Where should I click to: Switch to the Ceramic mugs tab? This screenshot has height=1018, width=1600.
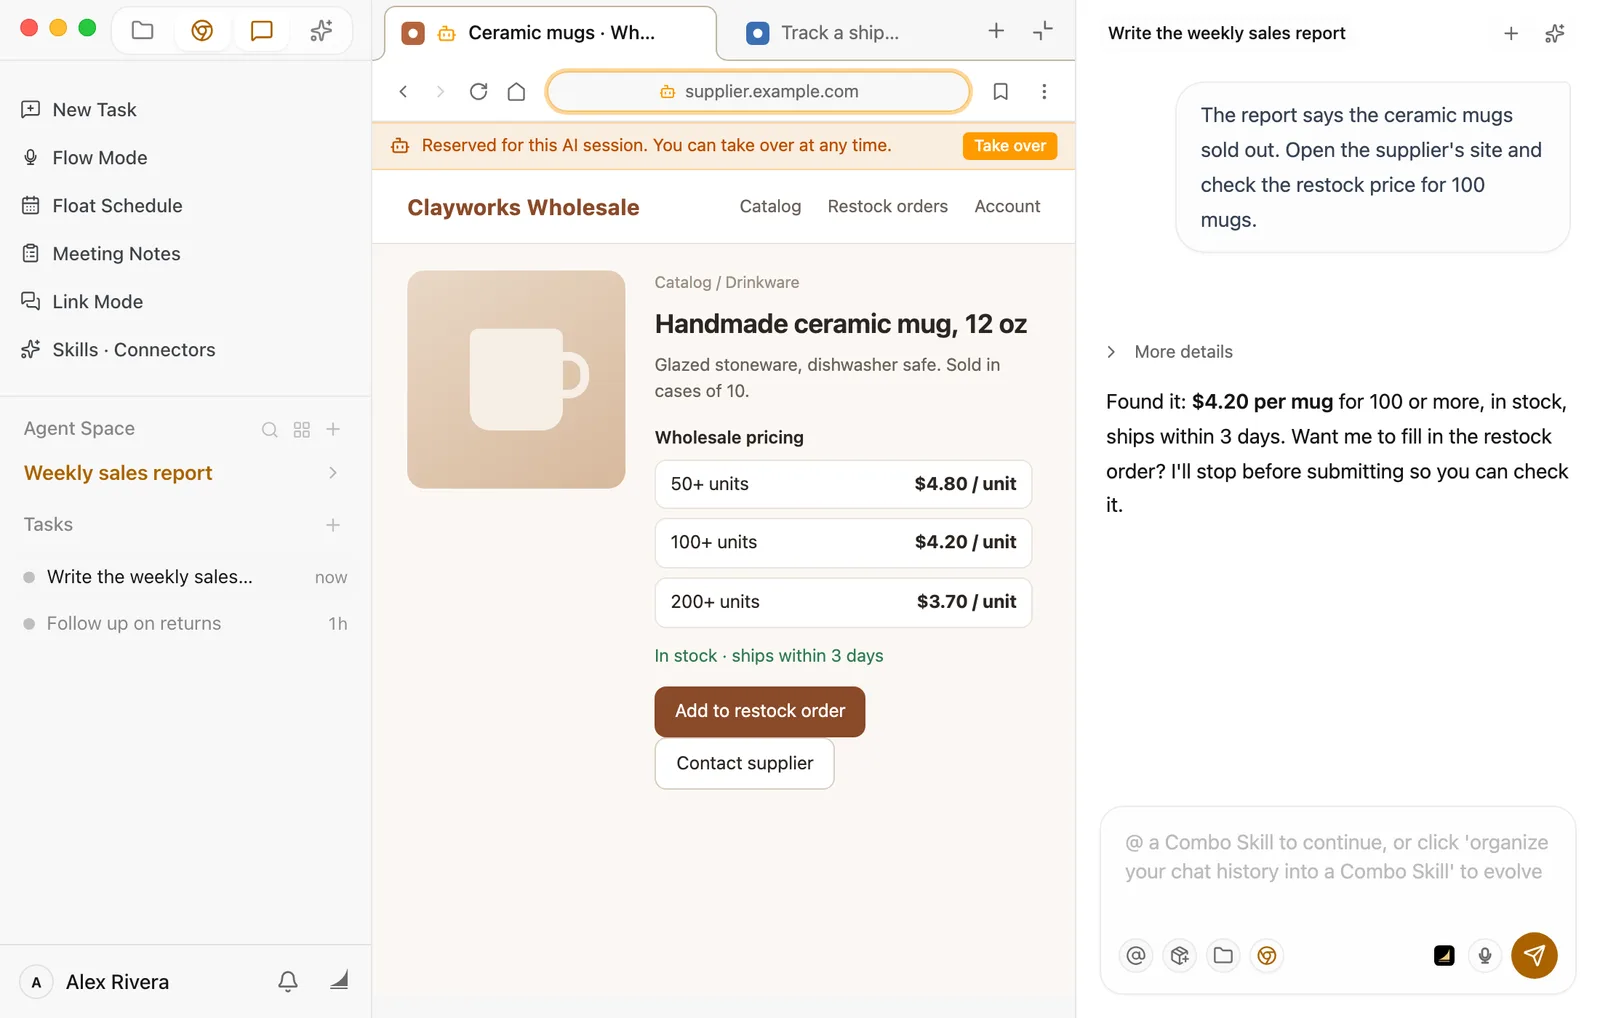click(x=550, y=33)
